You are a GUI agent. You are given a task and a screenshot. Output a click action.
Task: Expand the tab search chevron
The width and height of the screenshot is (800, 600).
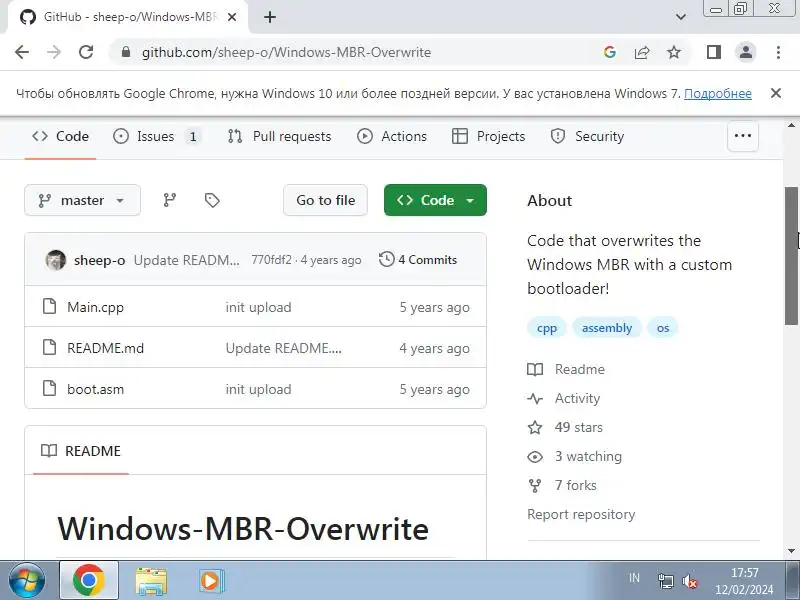[x=681, y=17]
